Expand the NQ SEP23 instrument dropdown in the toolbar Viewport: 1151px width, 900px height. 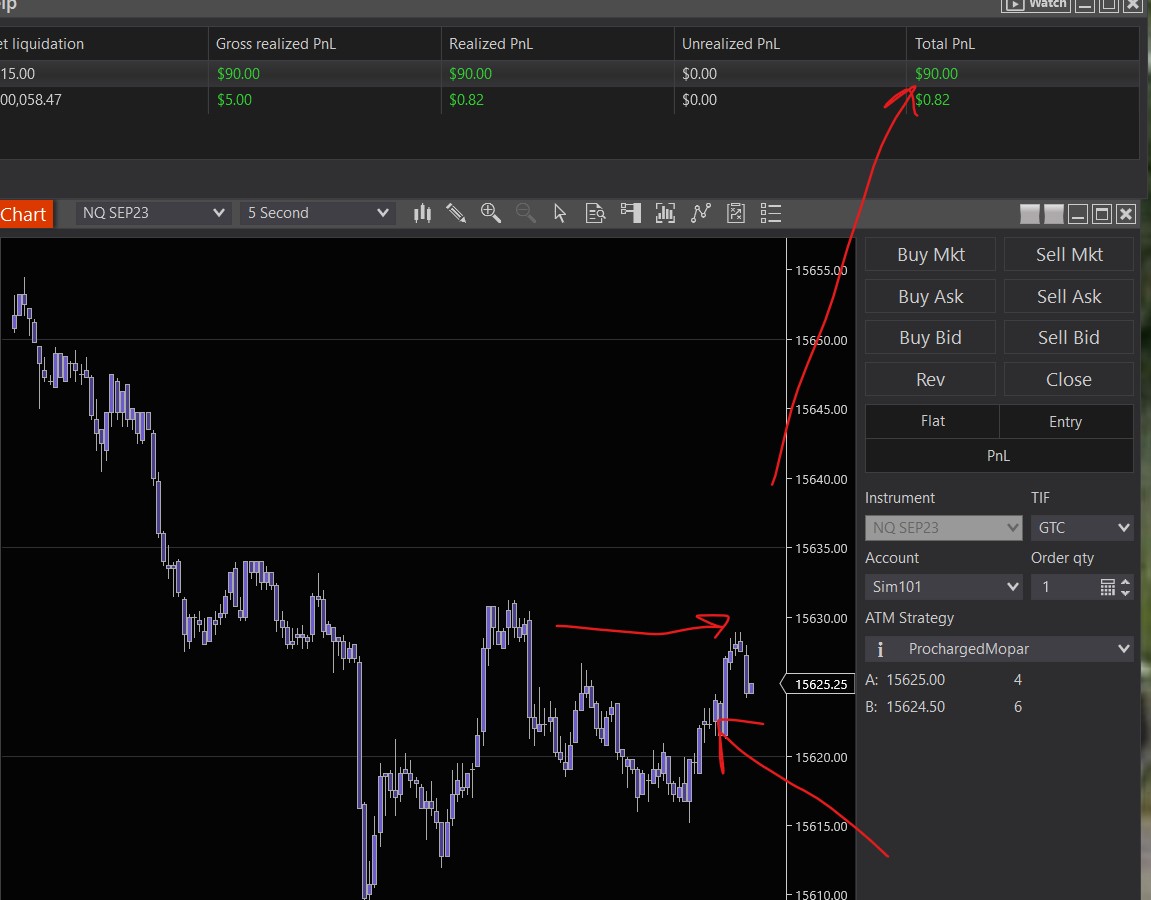[153, 213]
